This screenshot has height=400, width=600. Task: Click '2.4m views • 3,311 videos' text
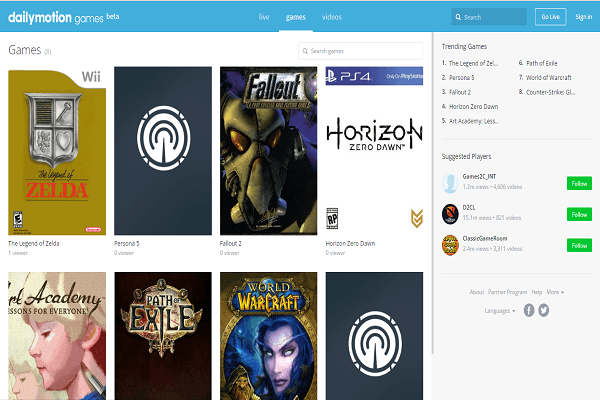[492, 249]
